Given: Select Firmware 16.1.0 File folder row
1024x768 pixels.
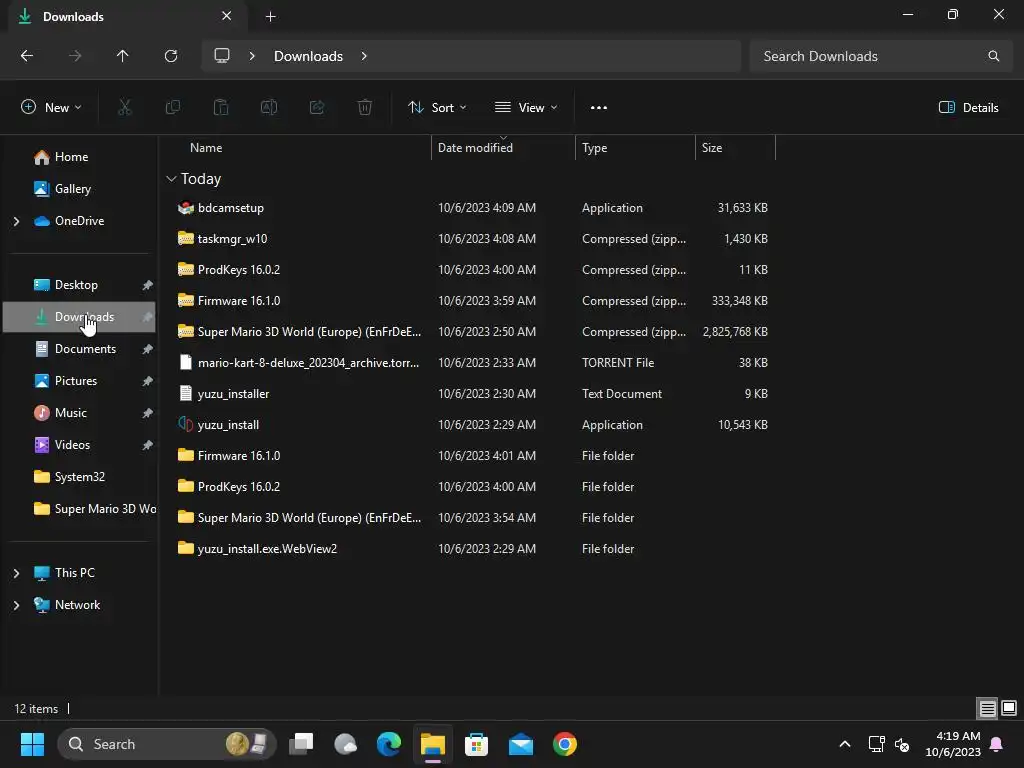Looking at the screenshot, I should pos(472,456).
